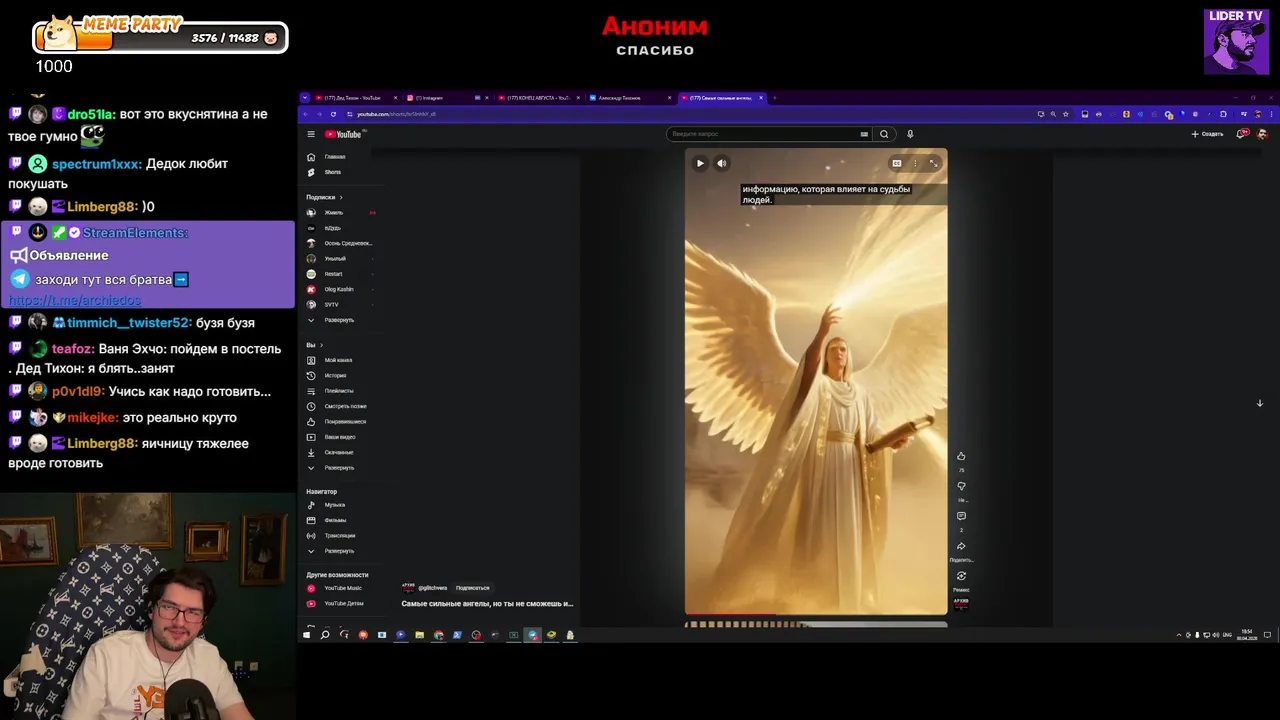This screenshot has width=1280, height=720.
Task: Open Фильмы in Навигатор
Action: point(335,520)
